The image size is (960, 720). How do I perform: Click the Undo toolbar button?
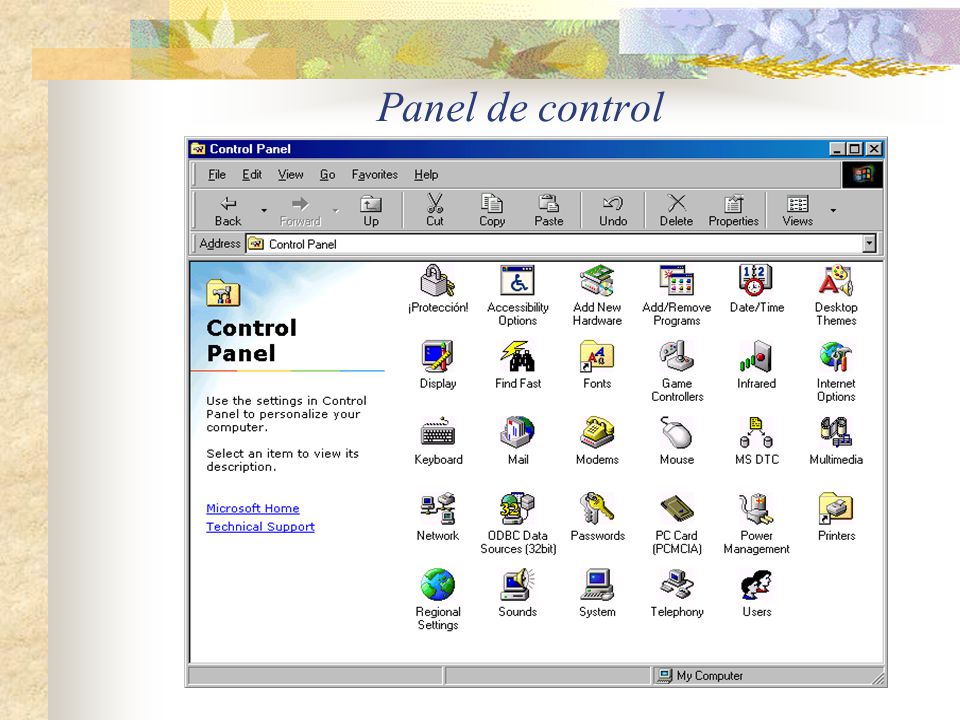[613, 211]
